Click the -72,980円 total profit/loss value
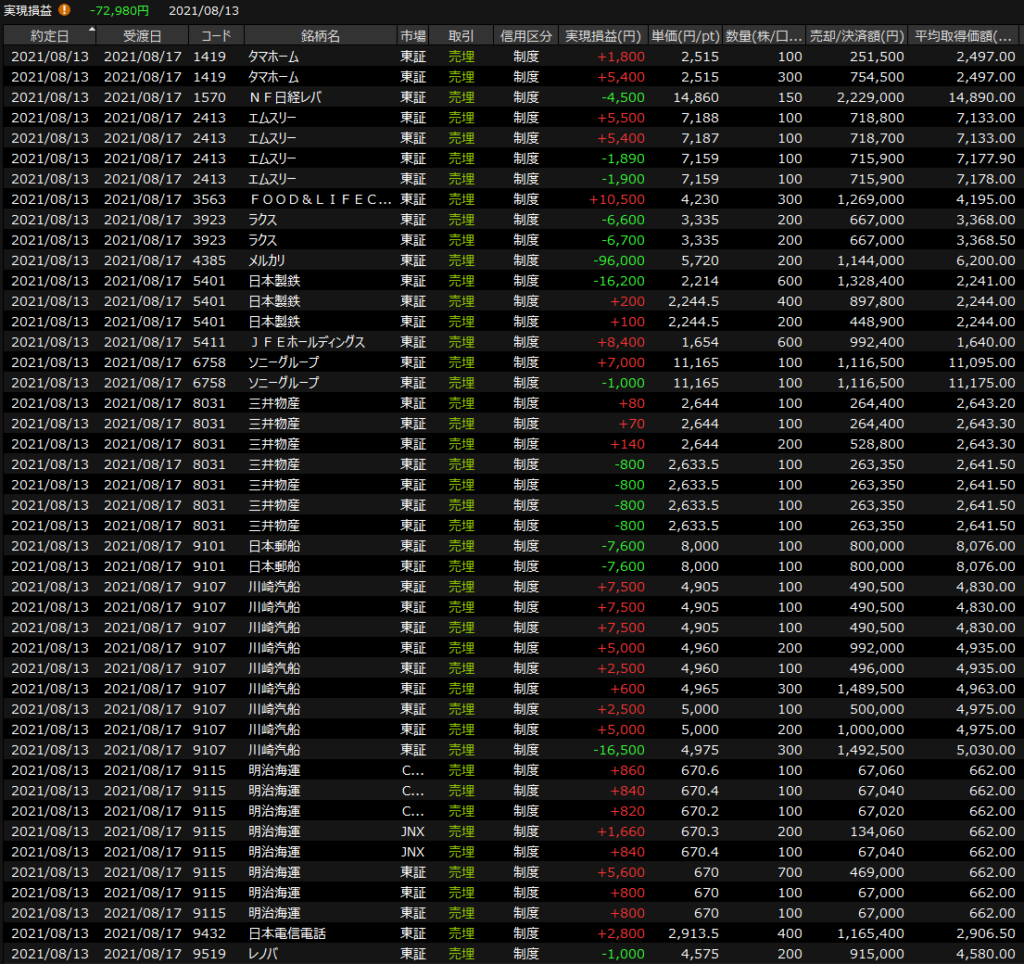The image size is (1024, 964). [x=119, y=10]
